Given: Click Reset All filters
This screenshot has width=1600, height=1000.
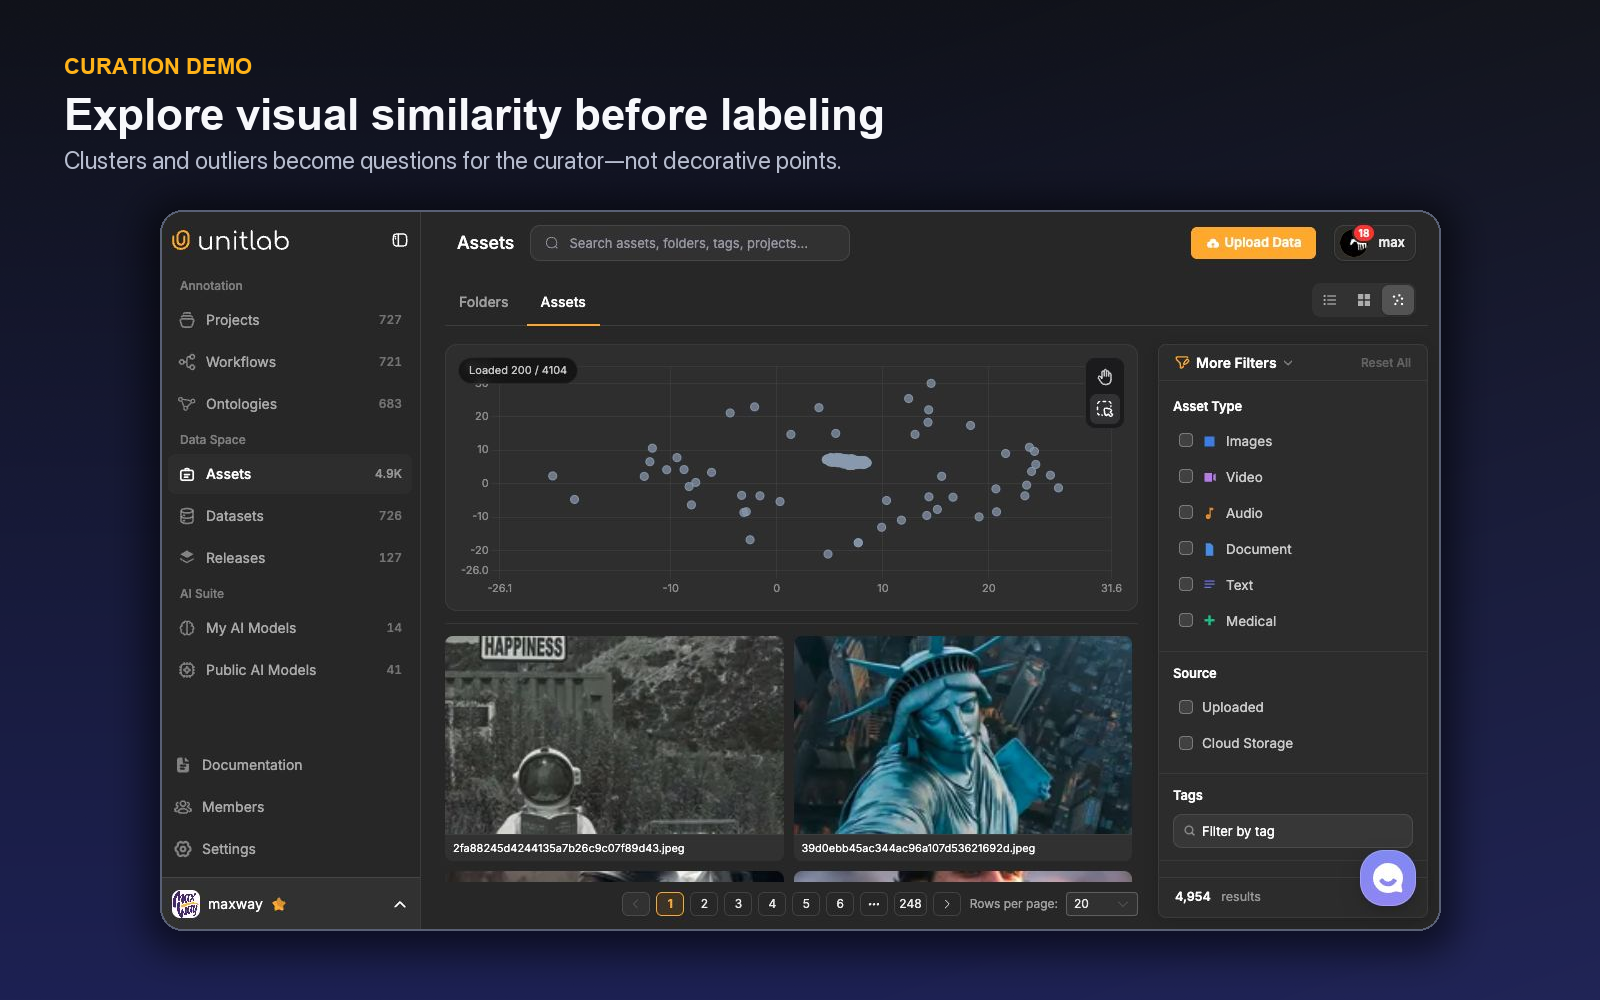Looking at the screenshot, I should coord(1386,363).
